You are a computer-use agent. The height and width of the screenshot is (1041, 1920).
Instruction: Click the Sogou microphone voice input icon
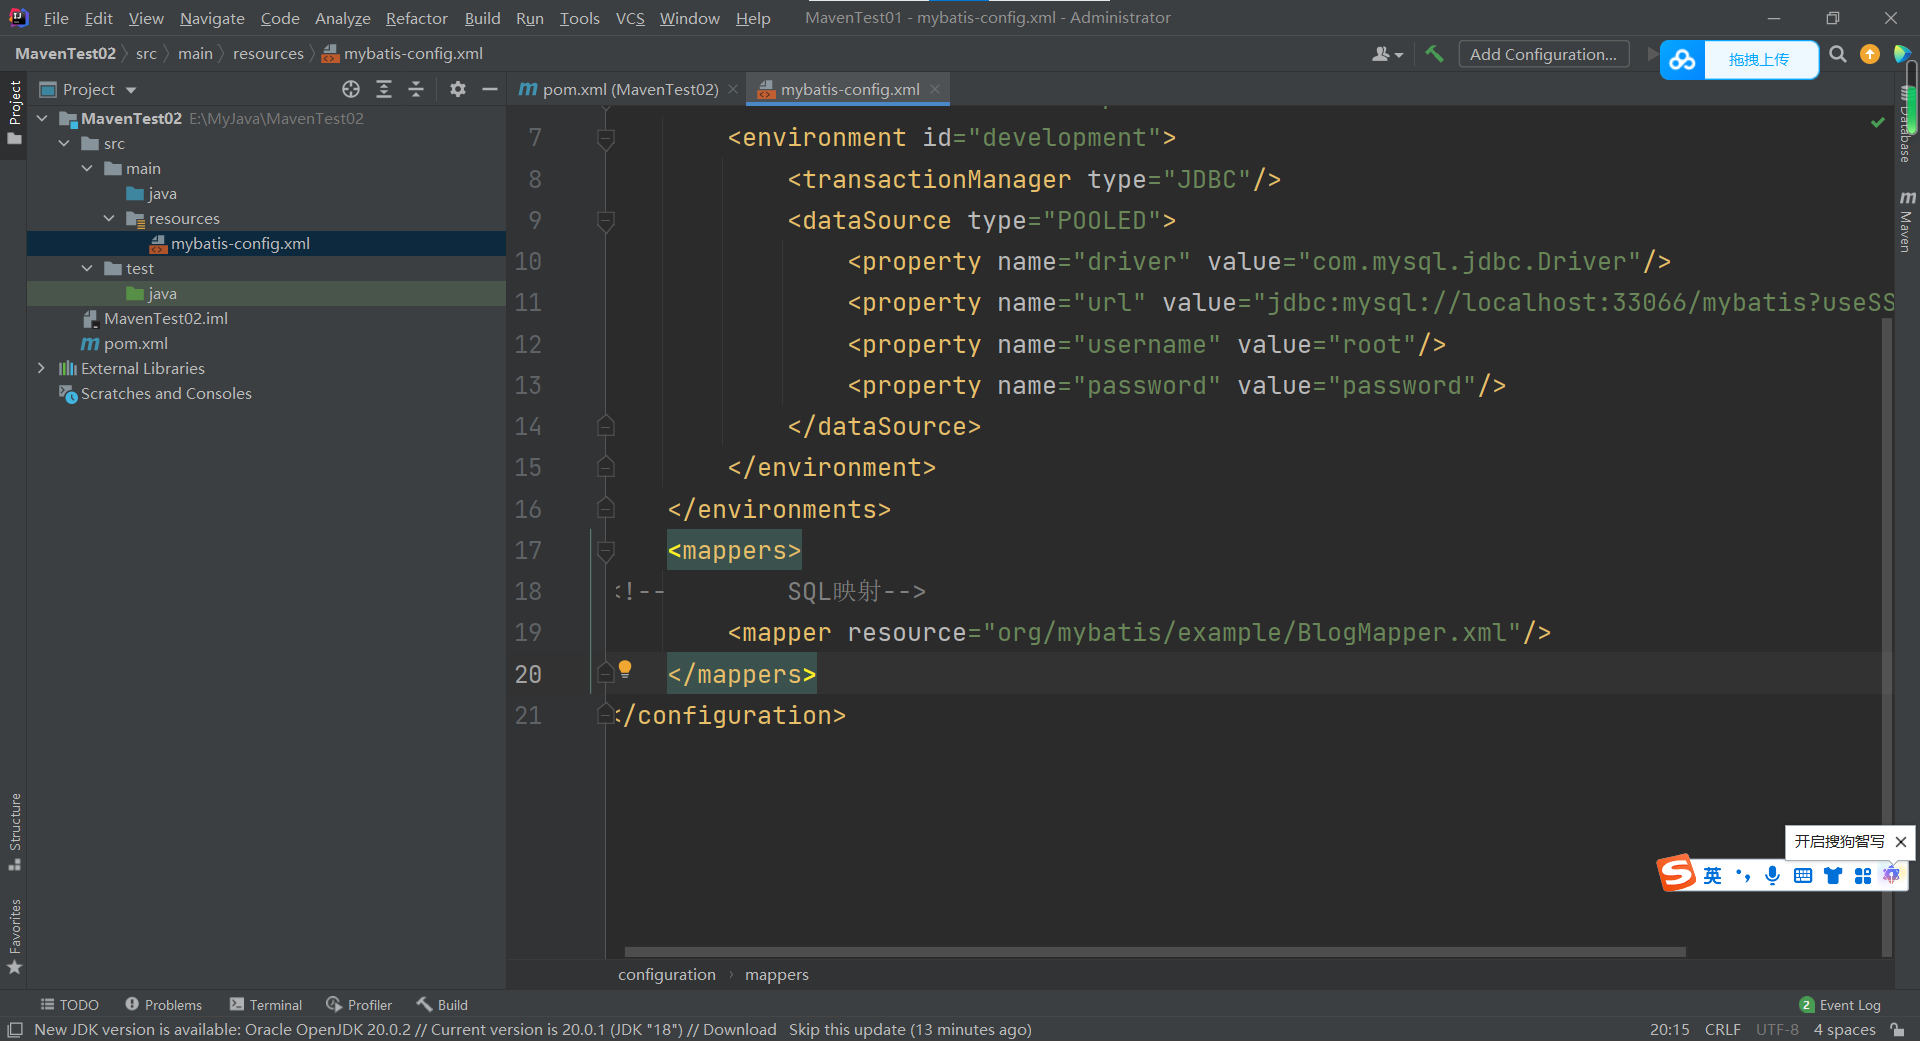[x=1773, y=876]
